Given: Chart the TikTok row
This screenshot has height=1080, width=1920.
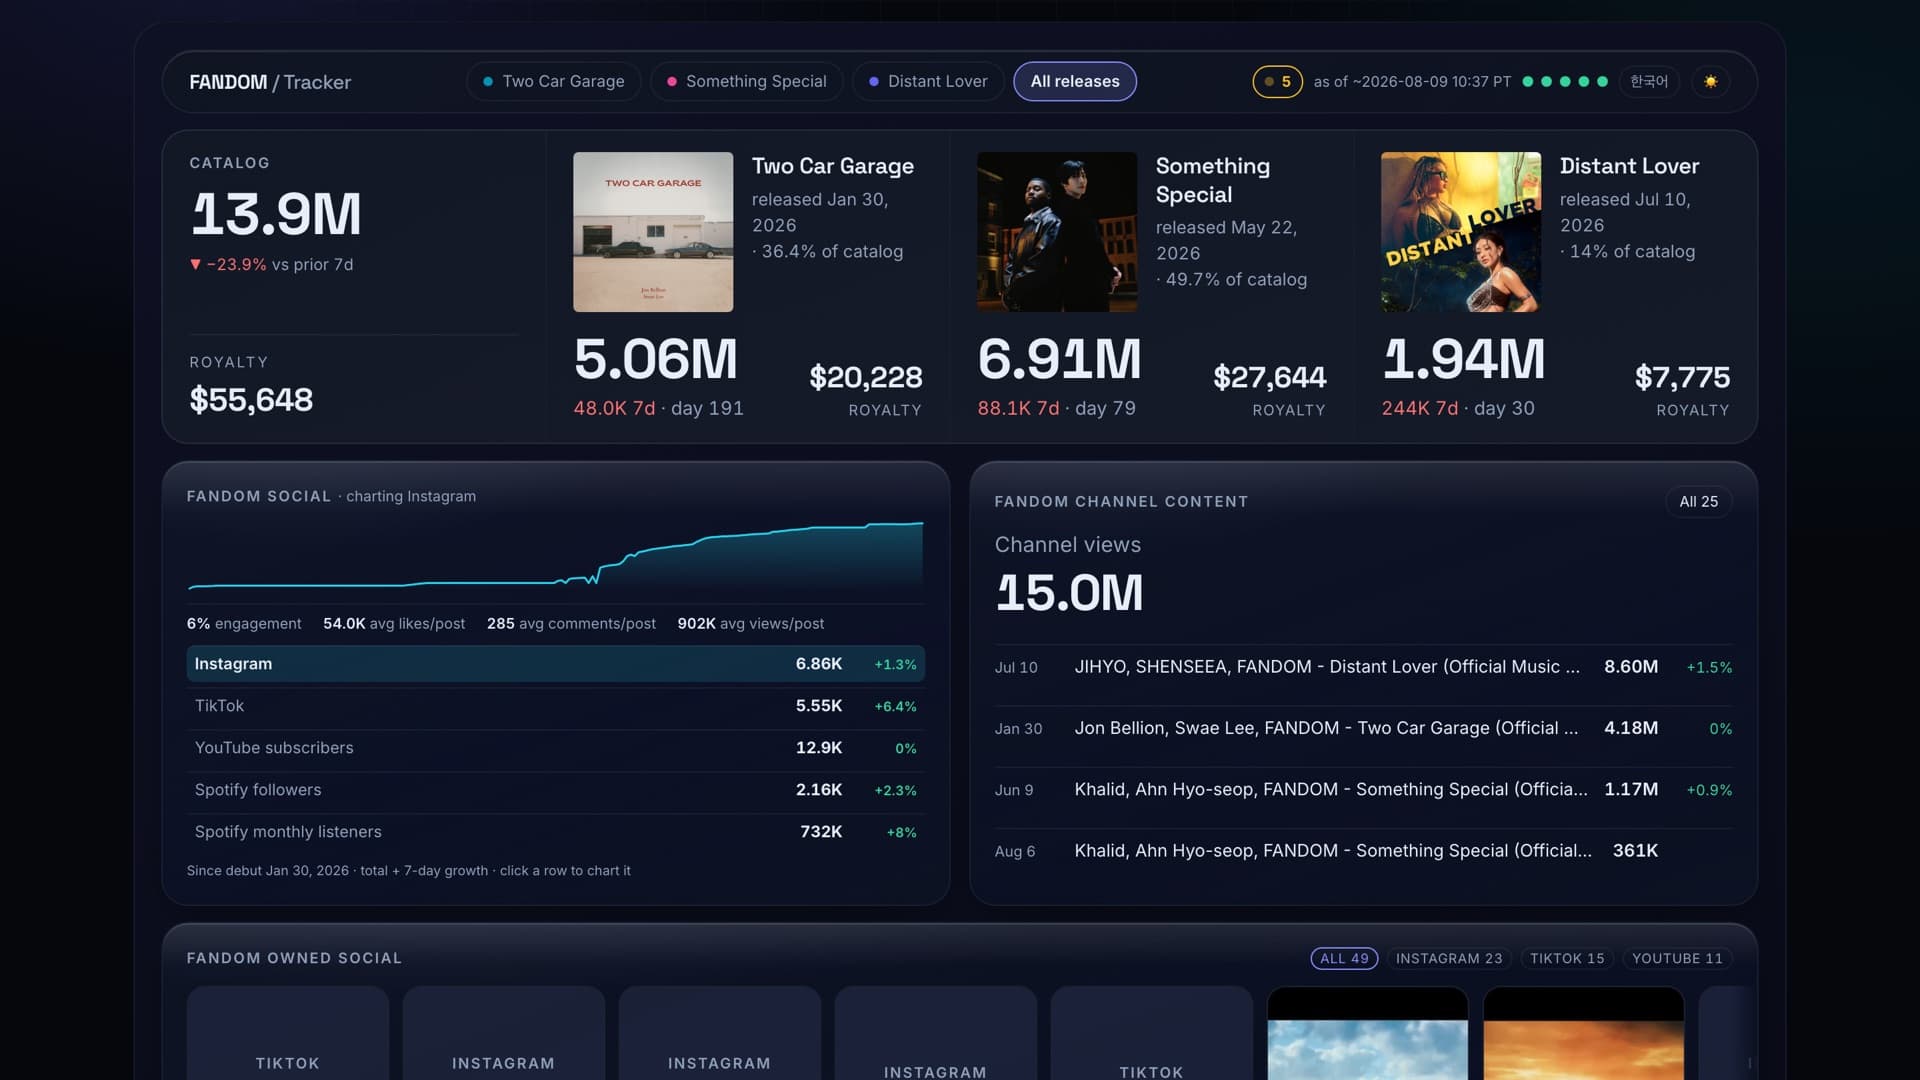Looking at the screenshot, I should [555, 706].
